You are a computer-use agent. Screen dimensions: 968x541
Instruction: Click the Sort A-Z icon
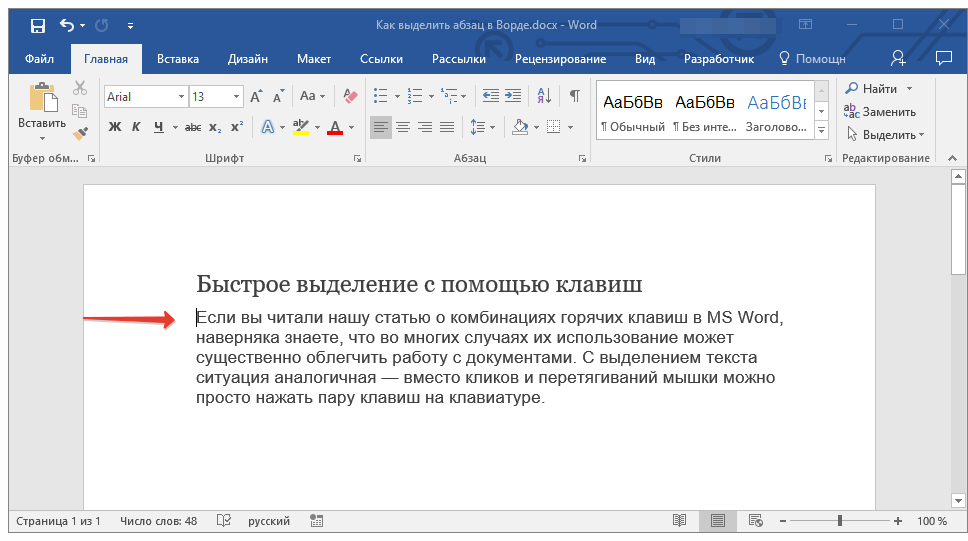click(x=544, y=96)
